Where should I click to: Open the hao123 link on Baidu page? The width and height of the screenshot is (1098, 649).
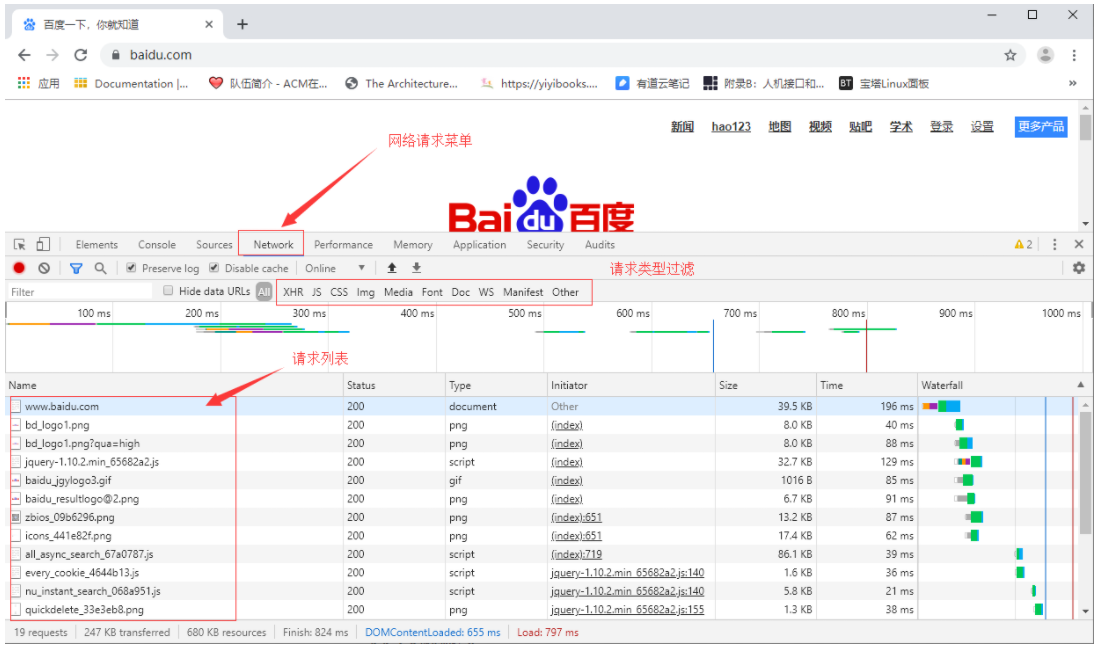pos(731,127)
